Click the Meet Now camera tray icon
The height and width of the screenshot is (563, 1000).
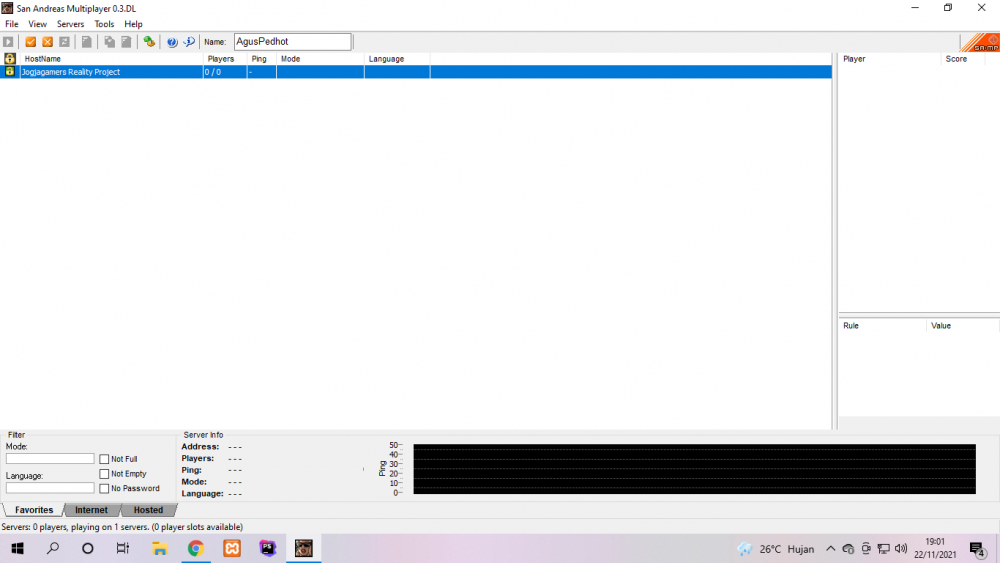(866, 549)
